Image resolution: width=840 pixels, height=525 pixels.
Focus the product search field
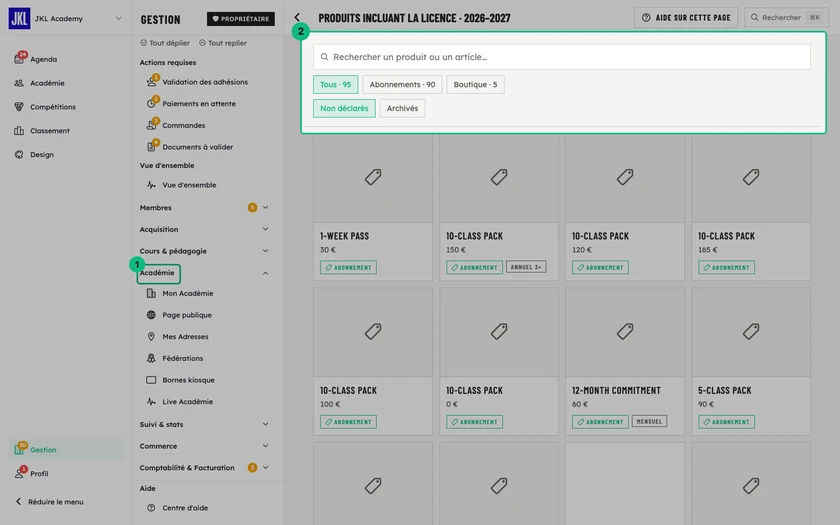[561, 57]
